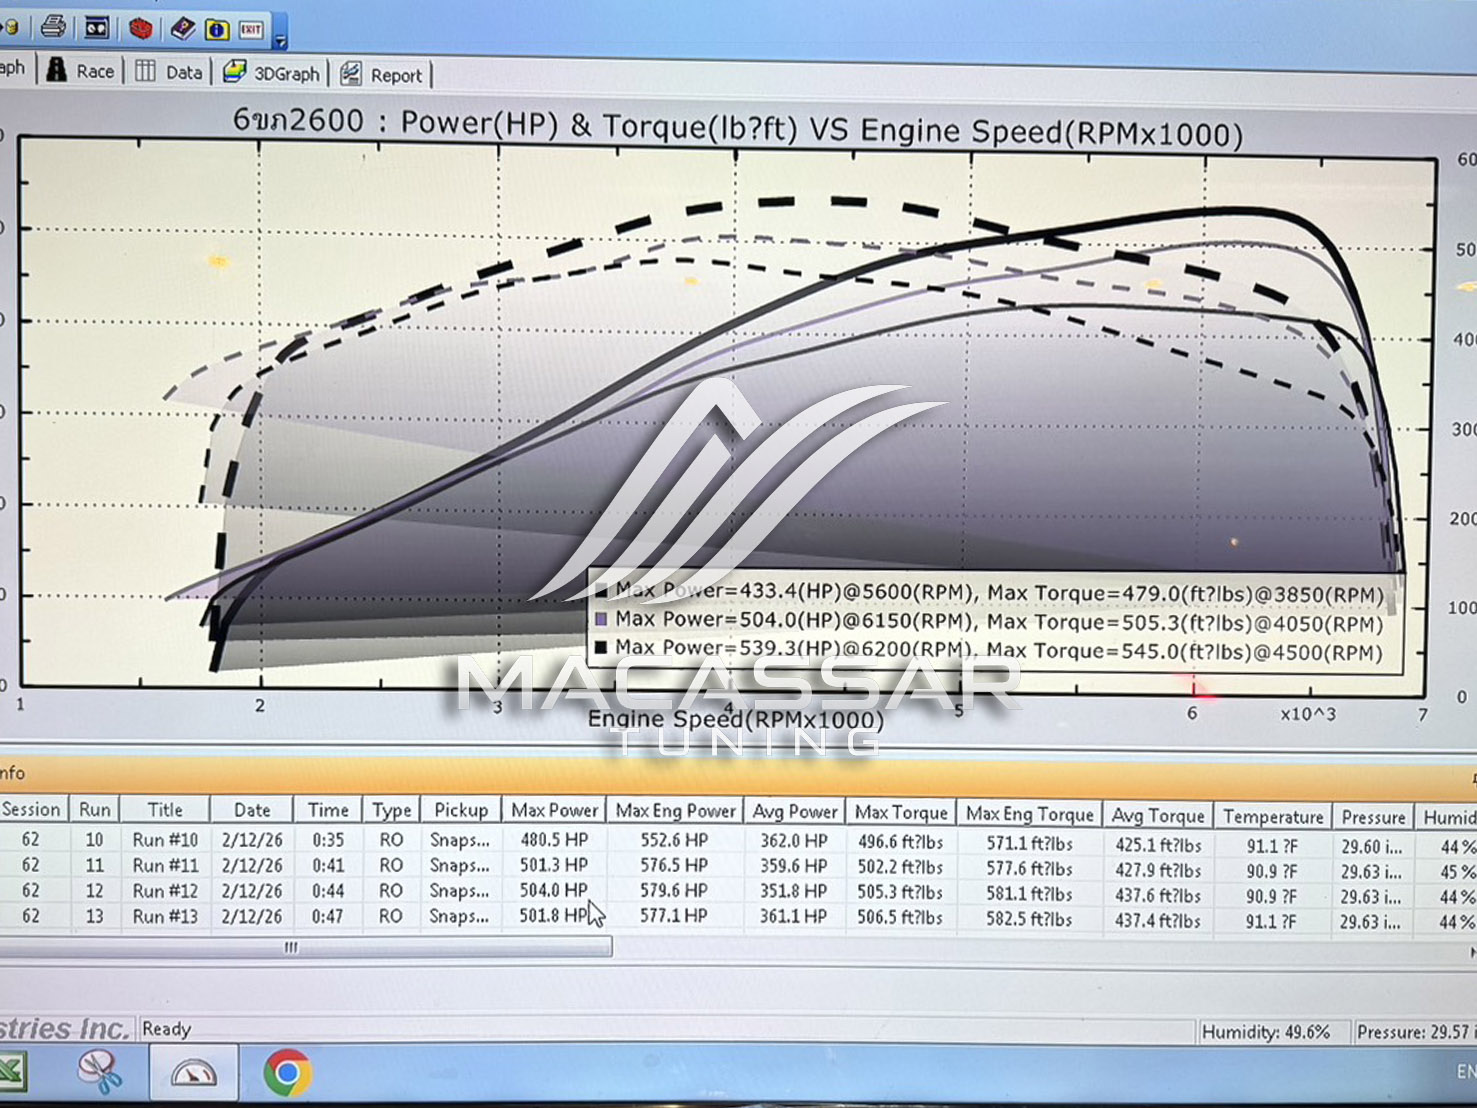Image resolution: width=1477 pixels, height=1108 pixels.
Task: Open the 3DGraph tab
Action: tap(272, 72)
